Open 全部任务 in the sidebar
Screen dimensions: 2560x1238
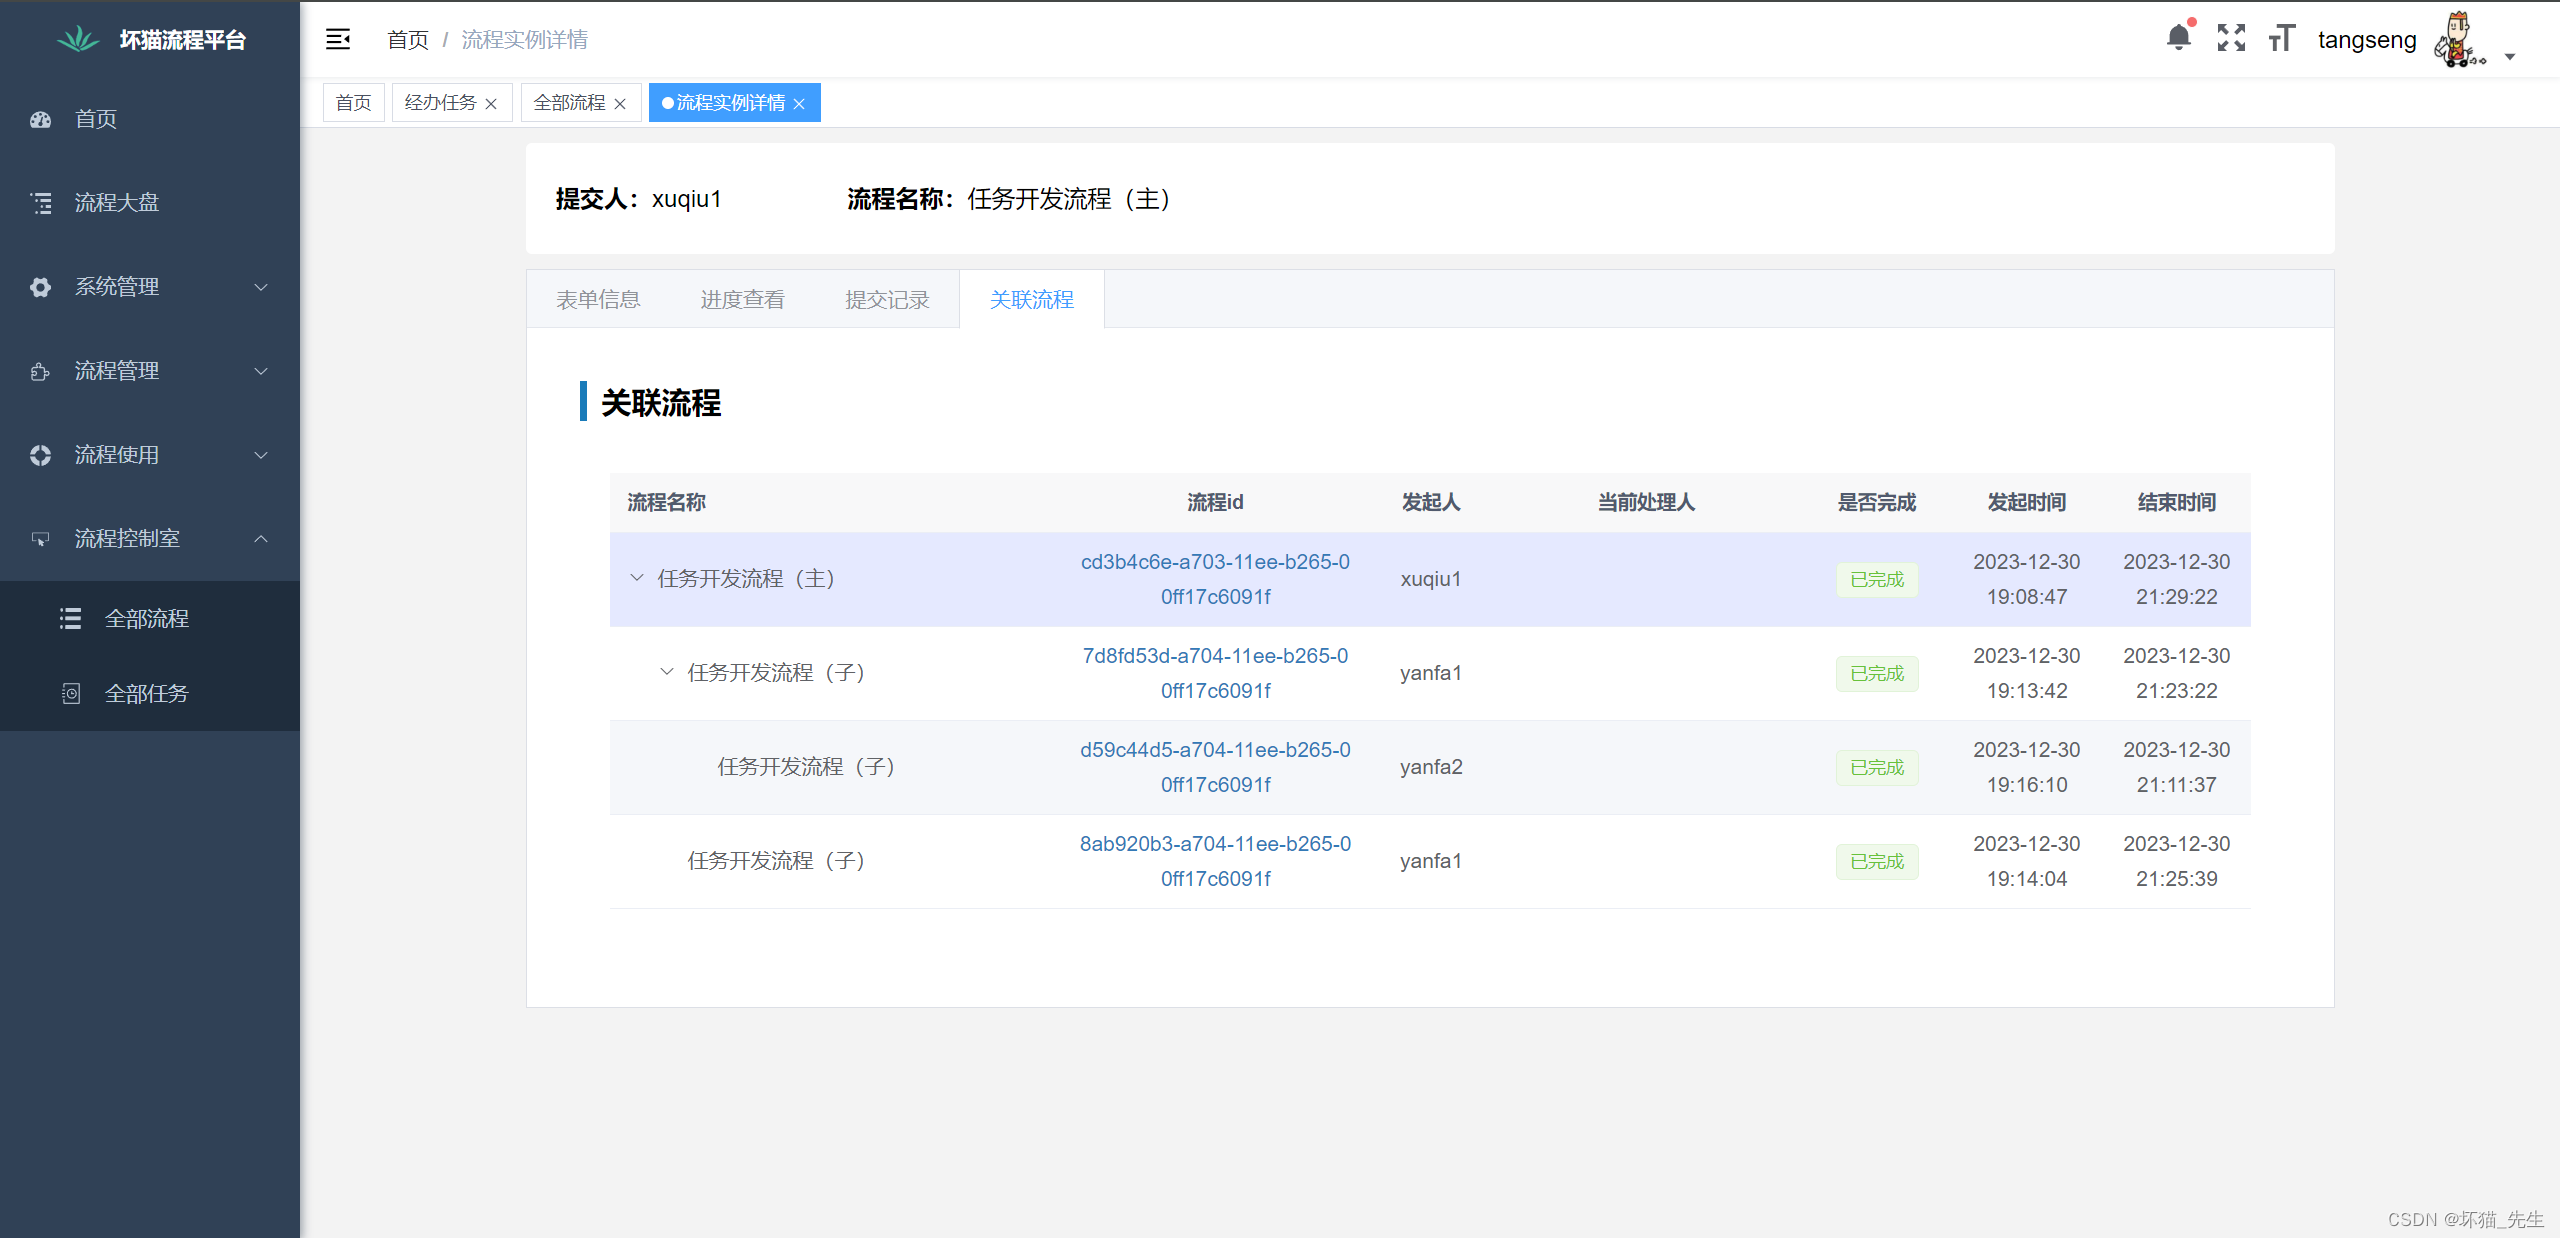(146, 694)
